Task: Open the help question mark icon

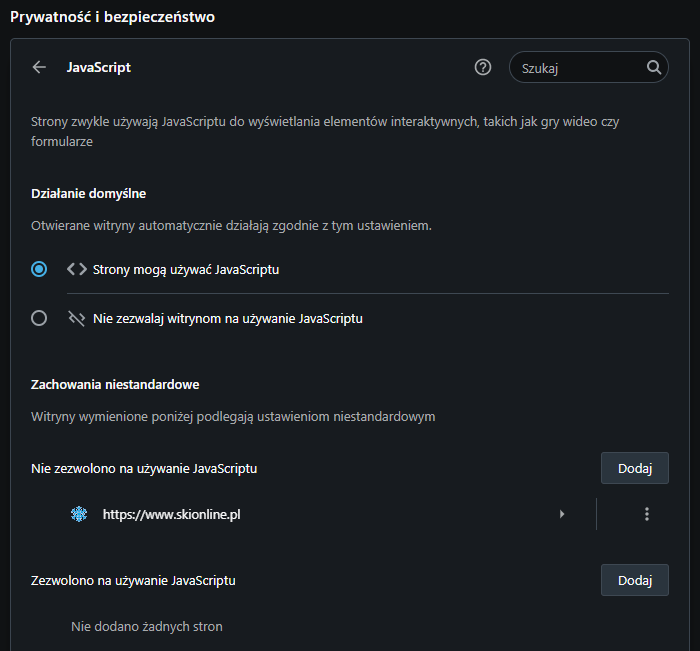Action: pos(483,67)
